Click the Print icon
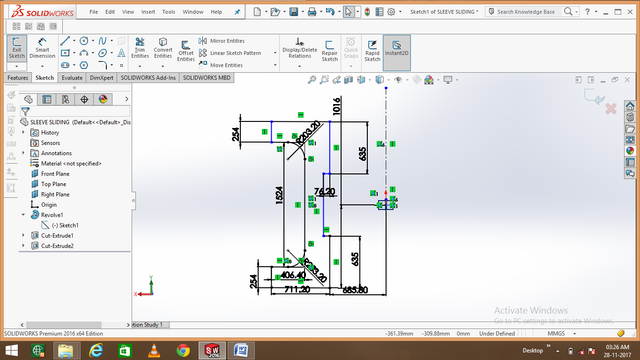Image resolution: width=640 pixels, height=360 pixels. [312, 12]
